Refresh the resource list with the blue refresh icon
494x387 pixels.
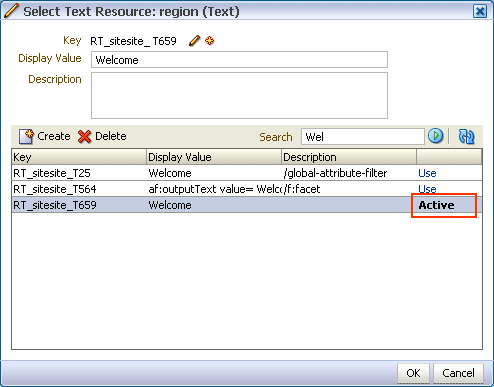point(466,136)
